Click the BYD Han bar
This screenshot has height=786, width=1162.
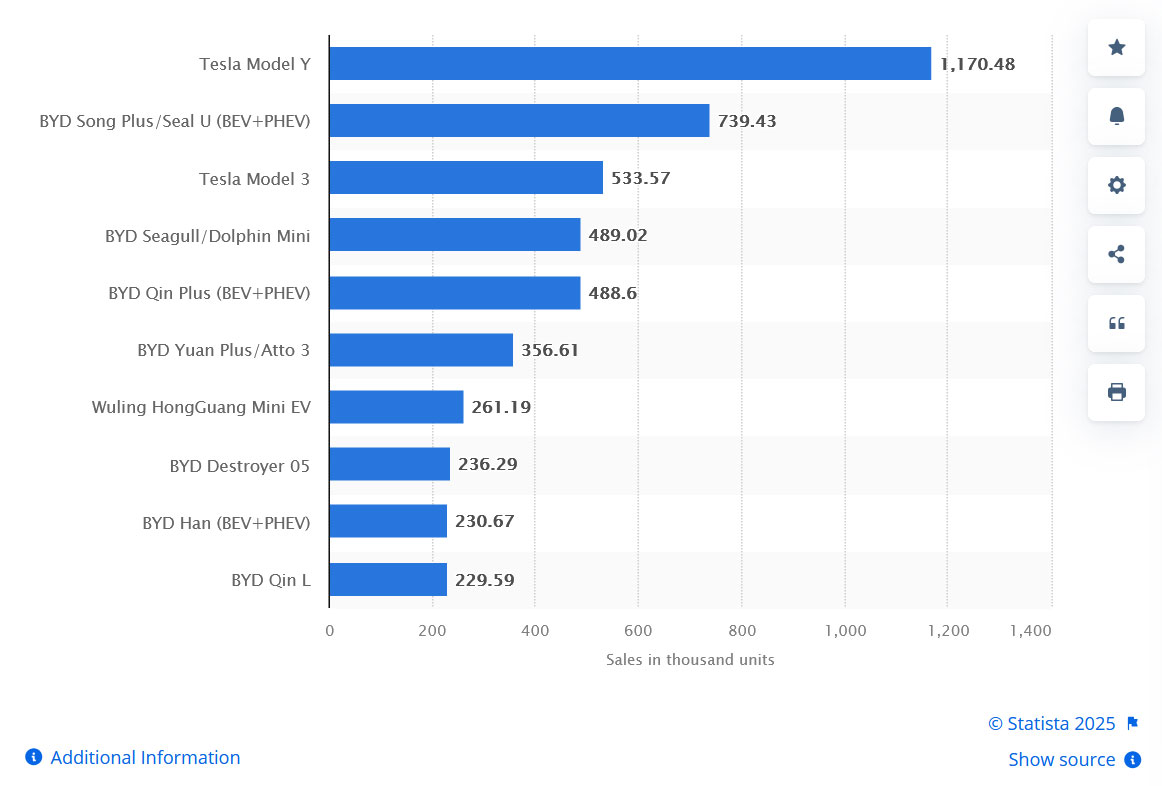[x=388, y=521]
